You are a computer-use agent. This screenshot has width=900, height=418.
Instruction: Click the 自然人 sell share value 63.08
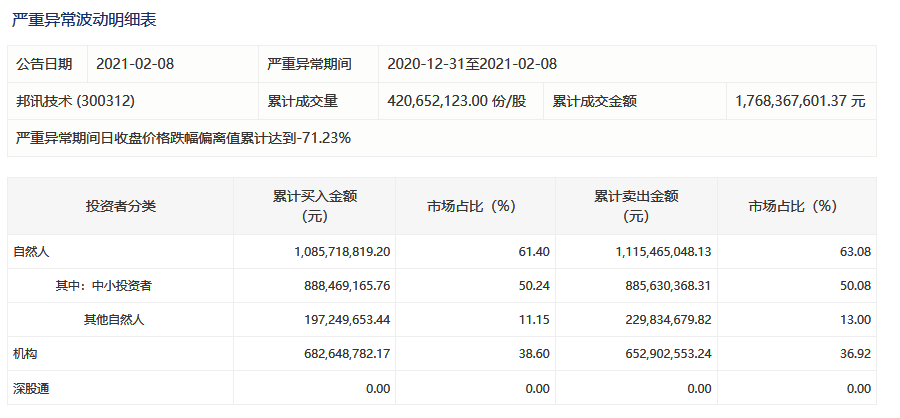(859, 251)
